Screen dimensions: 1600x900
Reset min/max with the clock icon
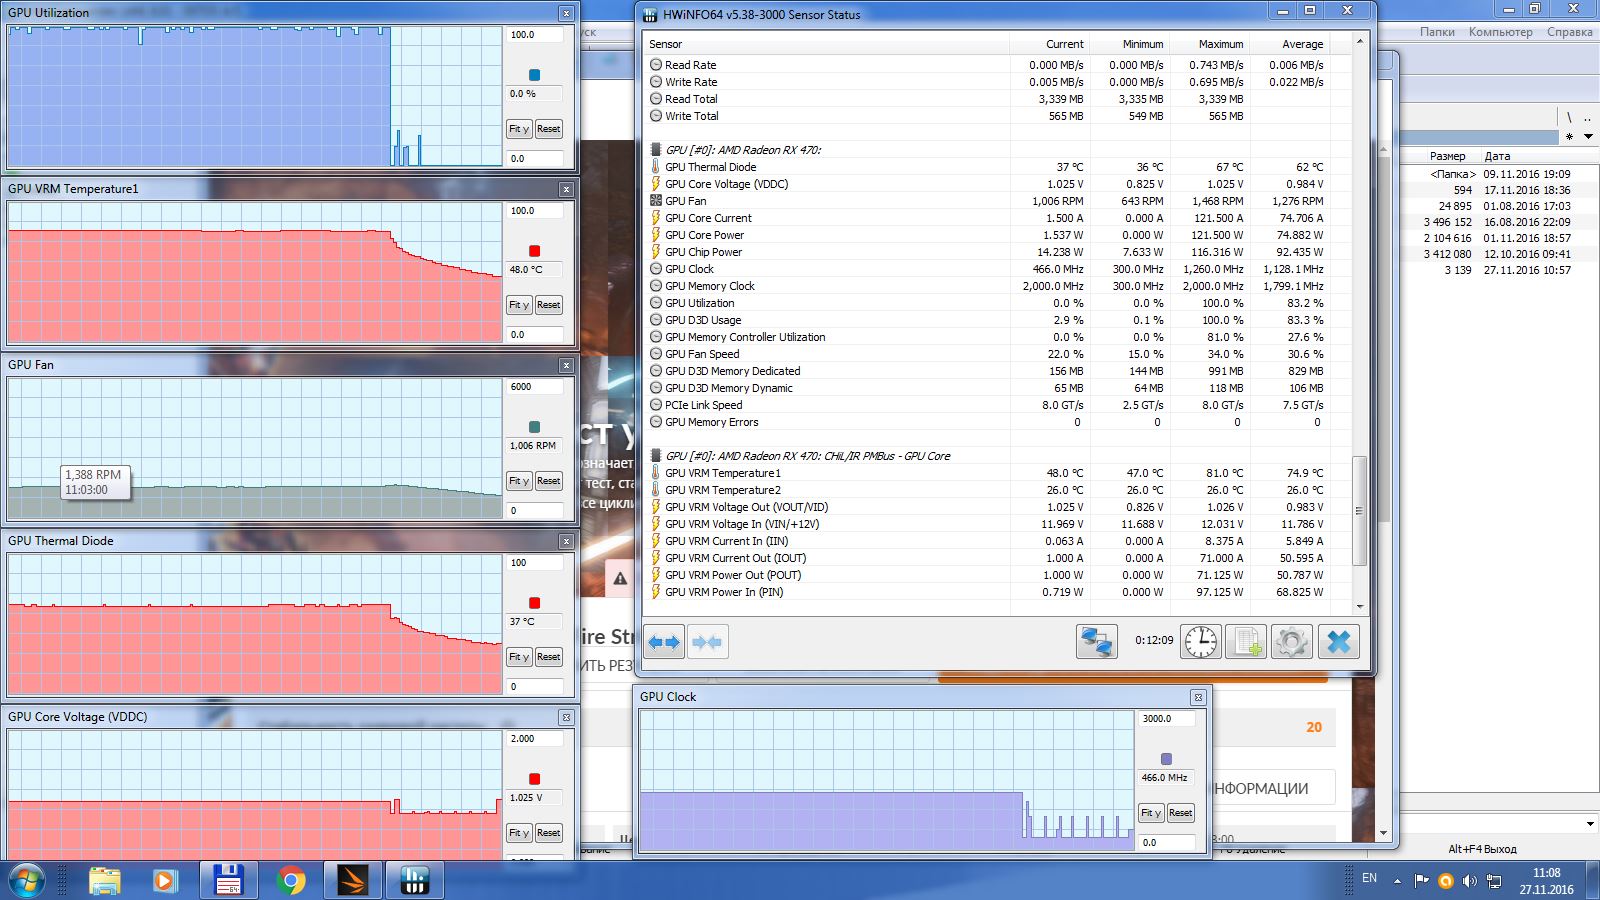click(x=1201, y=642)
